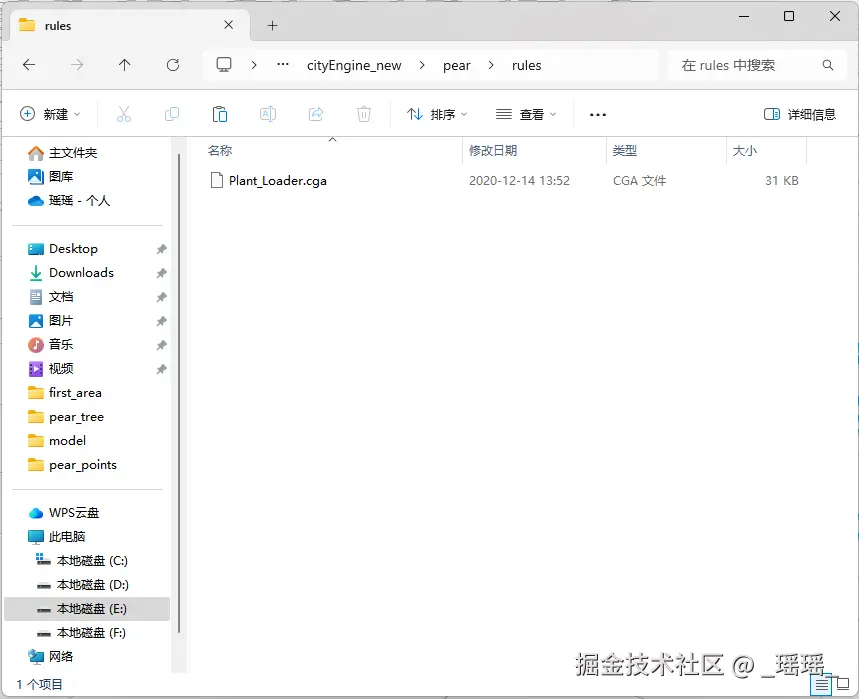Image resolution: width=859 pixels, height=699 pixels.
Task: Open the 查看 view dropdown
Action: point(526,114)
